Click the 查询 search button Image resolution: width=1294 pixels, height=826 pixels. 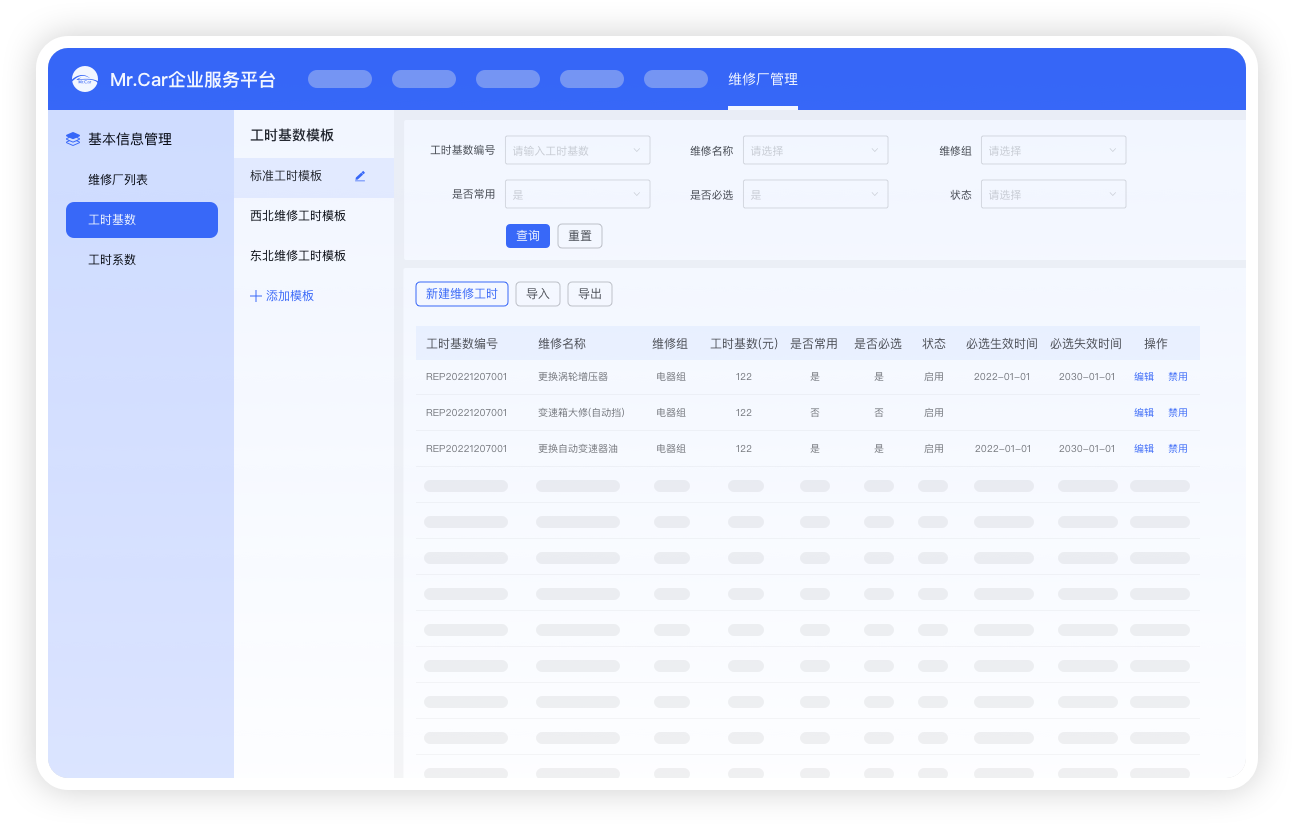[528, 236]
